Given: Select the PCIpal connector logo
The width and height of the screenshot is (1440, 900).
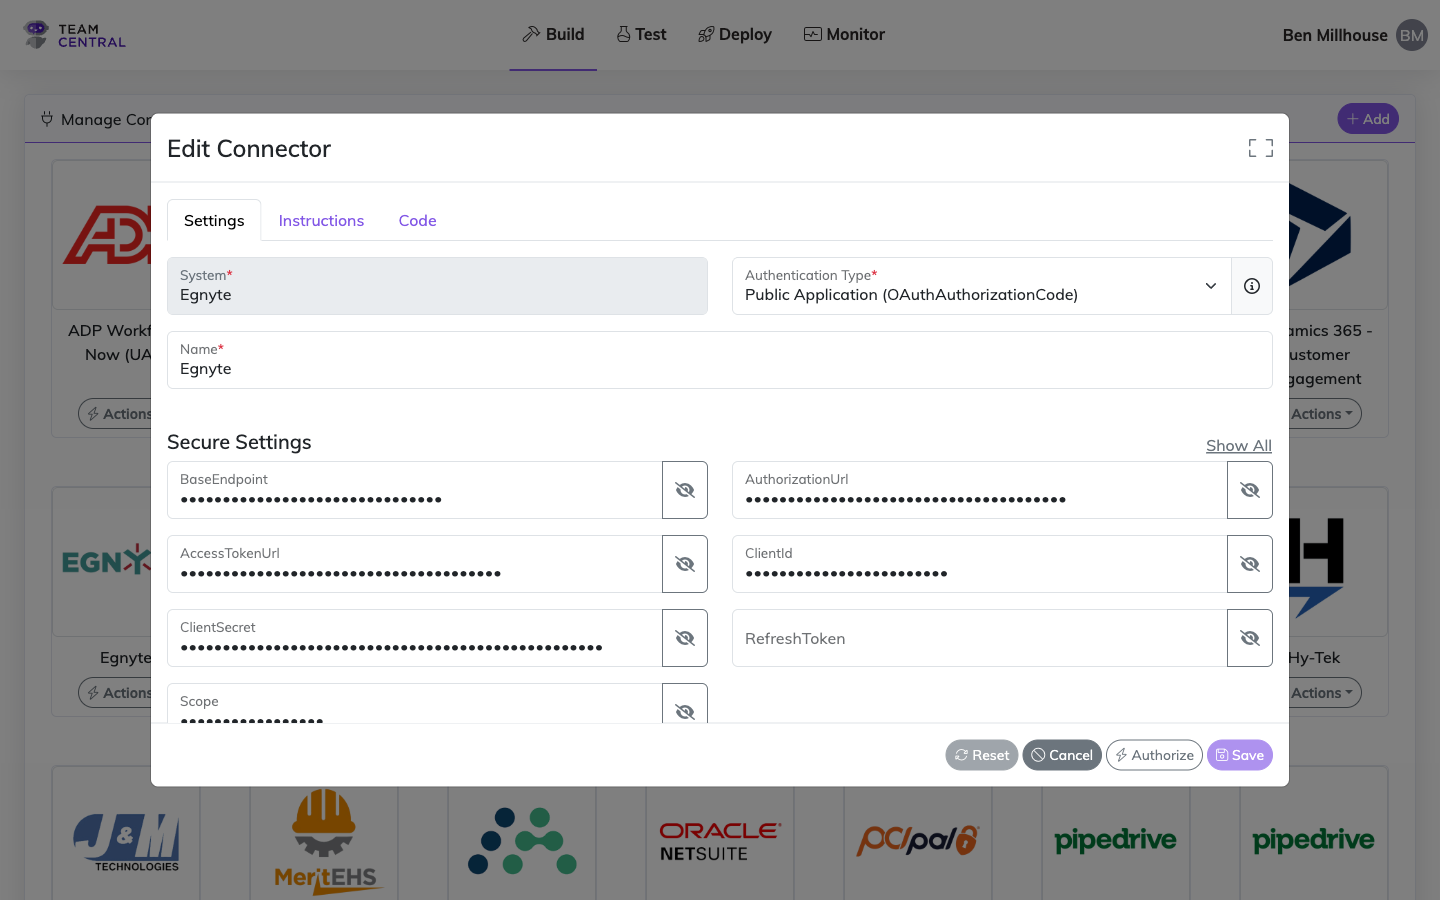Looking at the screenshot, I should 917,840.
